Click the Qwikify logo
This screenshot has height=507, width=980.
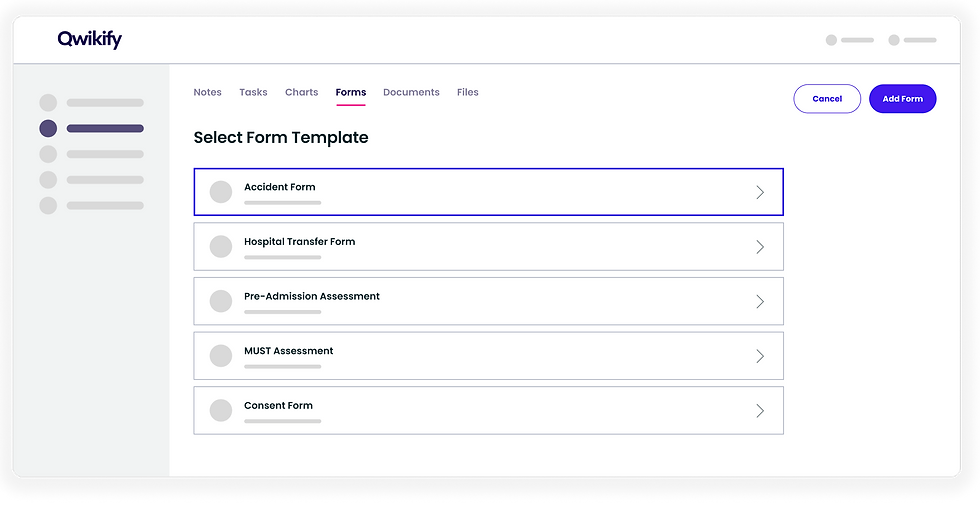pos(89,39)
